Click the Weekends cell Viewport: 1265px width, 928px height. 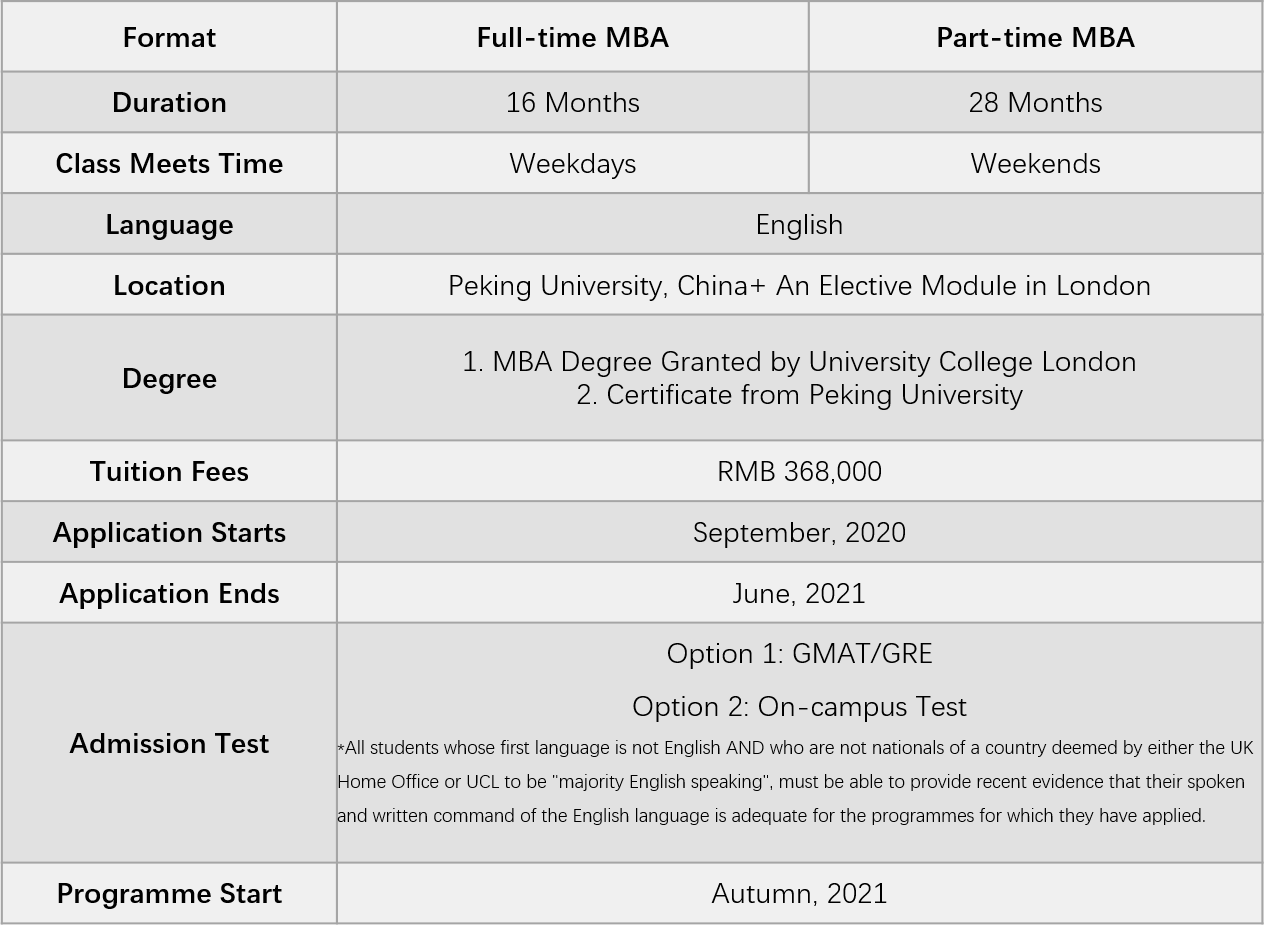(1035, 164)
